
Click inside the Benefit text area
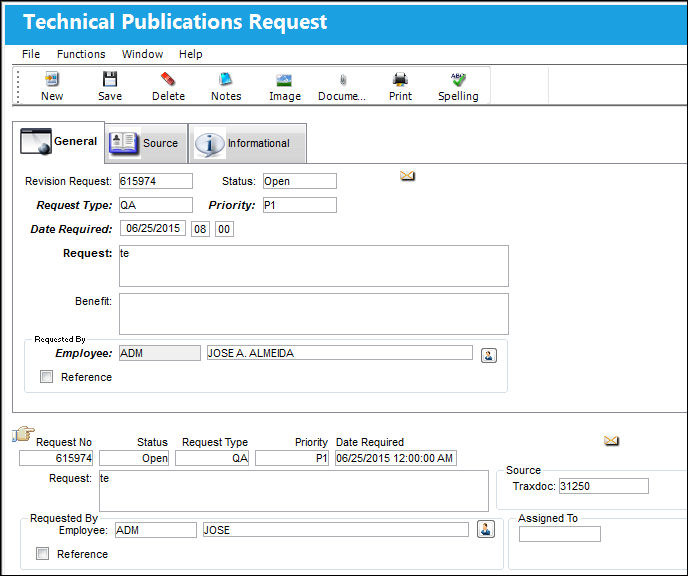tap(314, 314)
